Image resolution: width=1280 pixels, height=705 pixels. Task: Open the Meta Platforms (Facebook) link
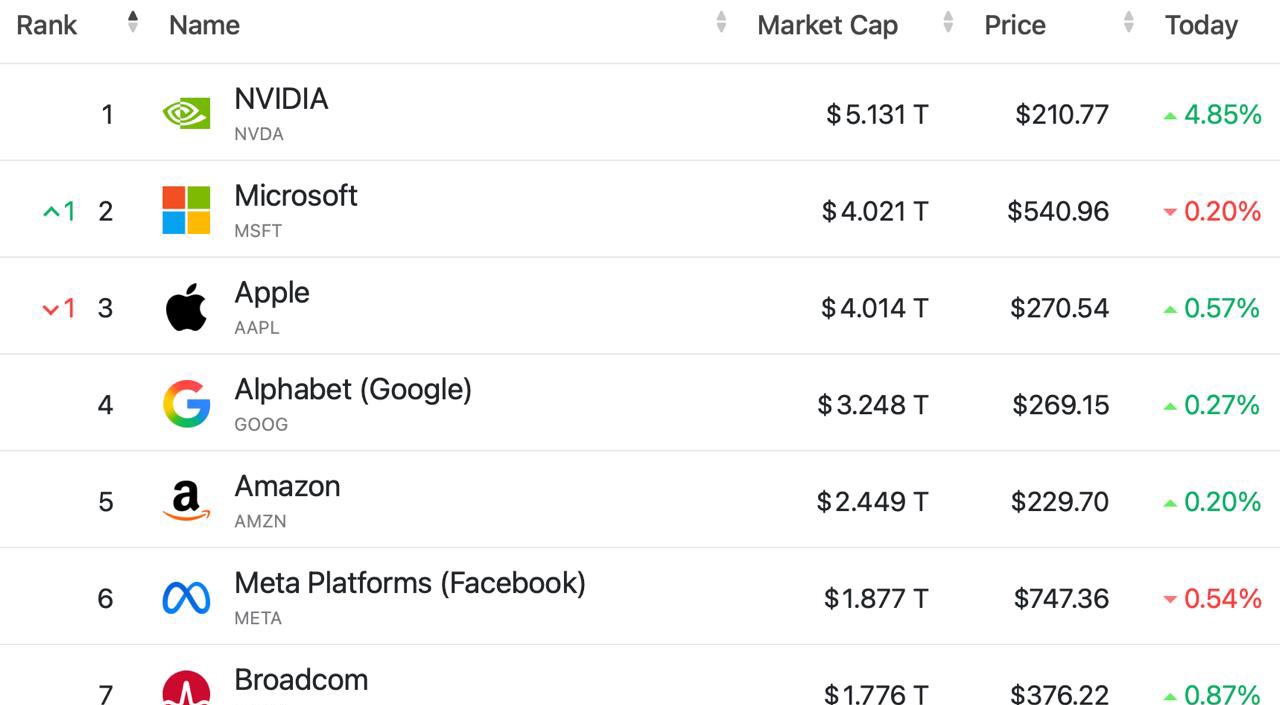(x=410, y=583)
